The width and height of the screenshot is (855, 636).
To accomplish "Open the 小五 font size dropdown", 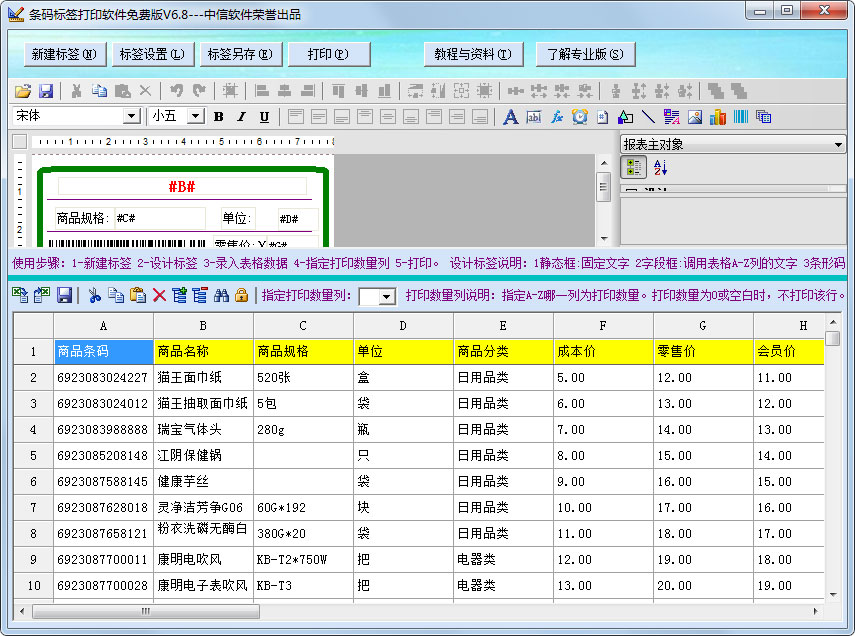I will pyautogui.click(x=195, y=116).
